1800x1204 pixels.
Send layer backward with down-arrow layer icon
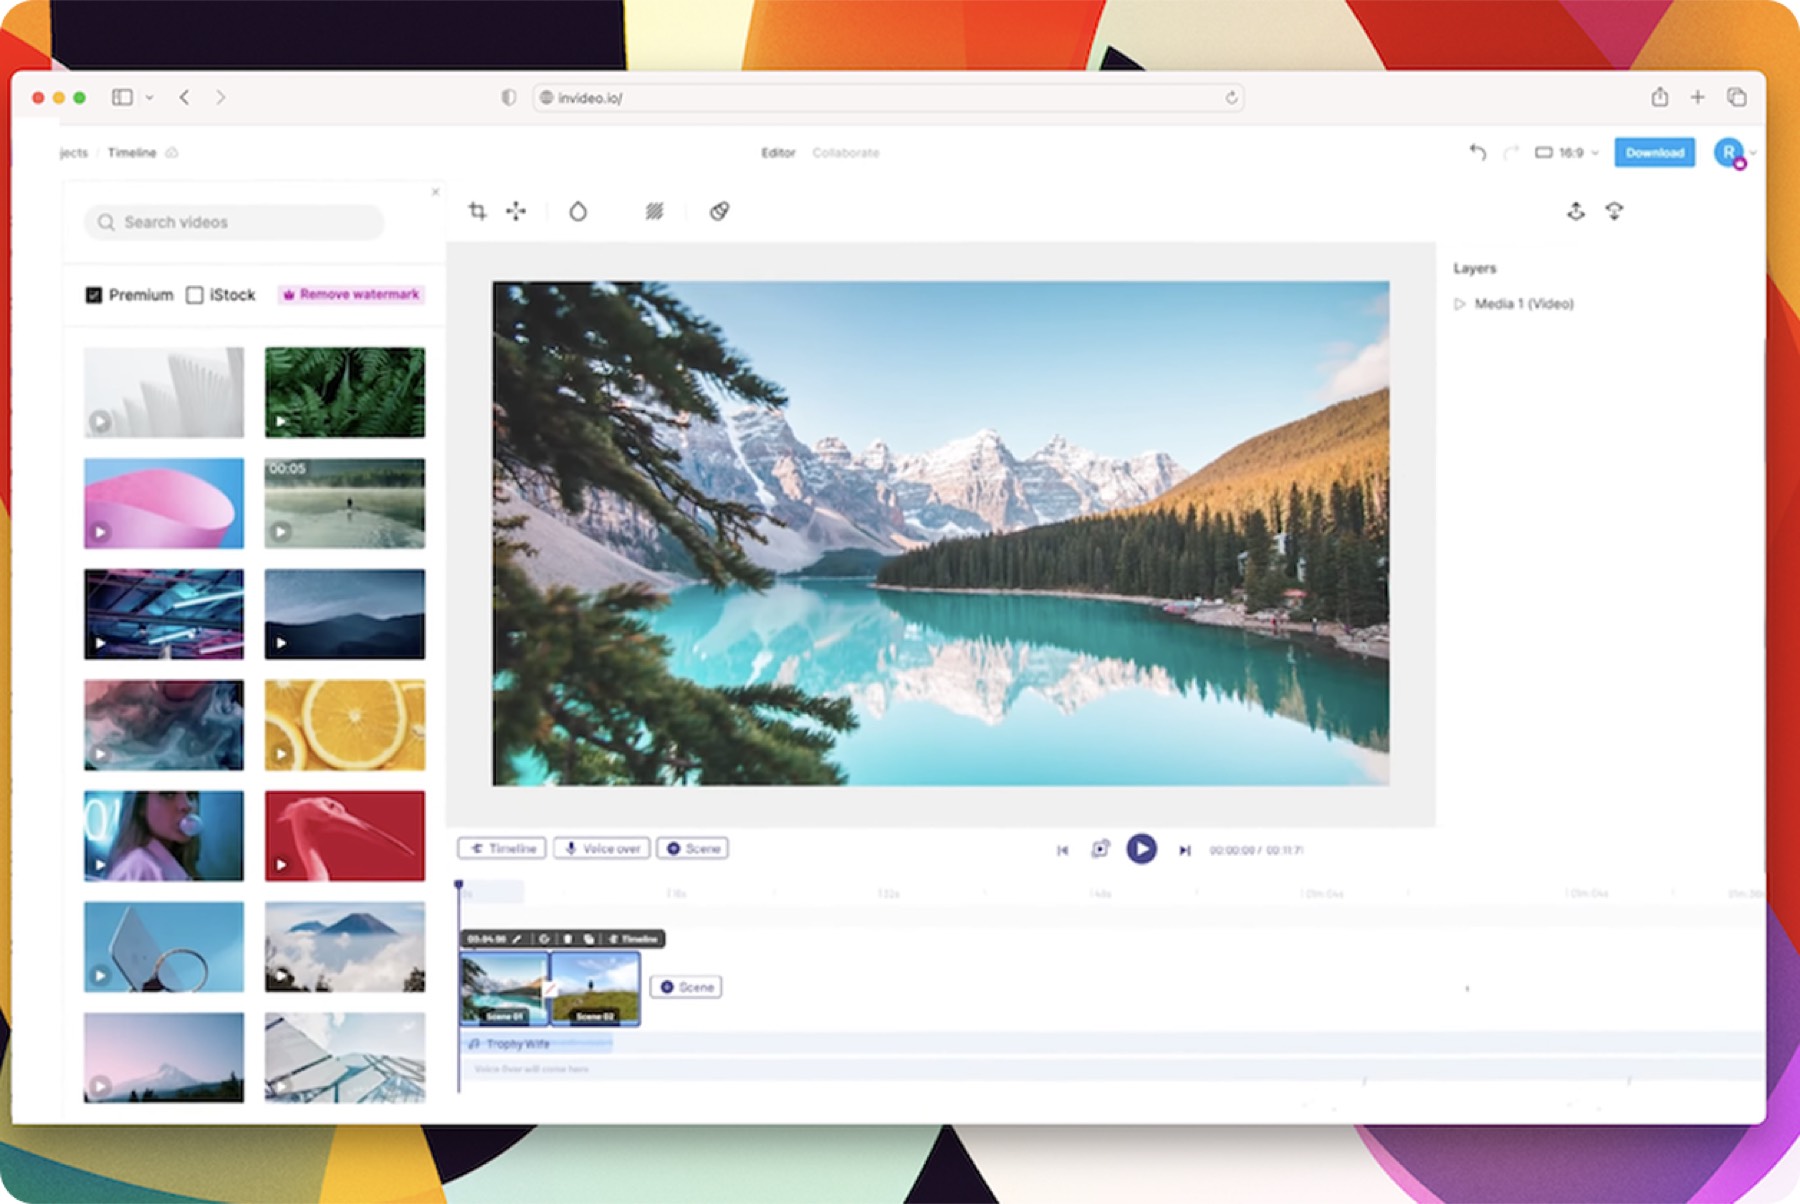coord(1614,211)
